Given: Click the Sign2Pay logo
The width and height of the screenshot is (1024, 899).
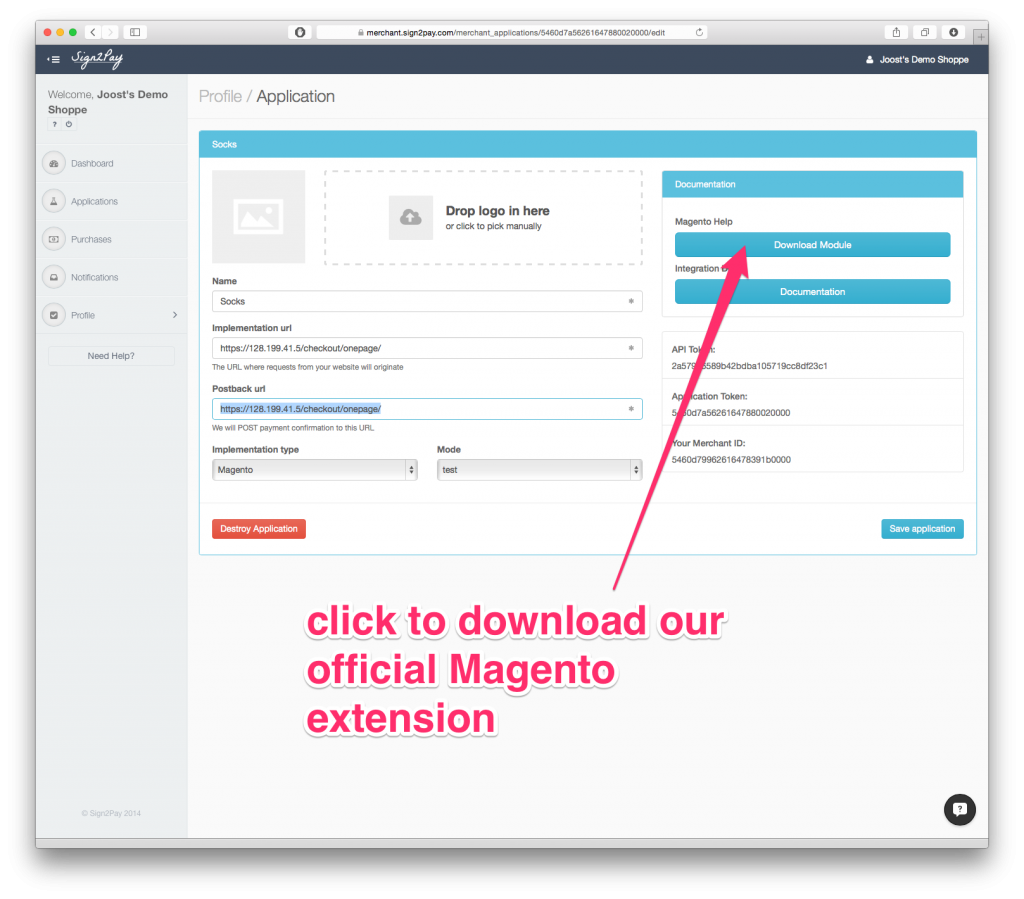Looking at the screenshot, I should coord(97,59).
